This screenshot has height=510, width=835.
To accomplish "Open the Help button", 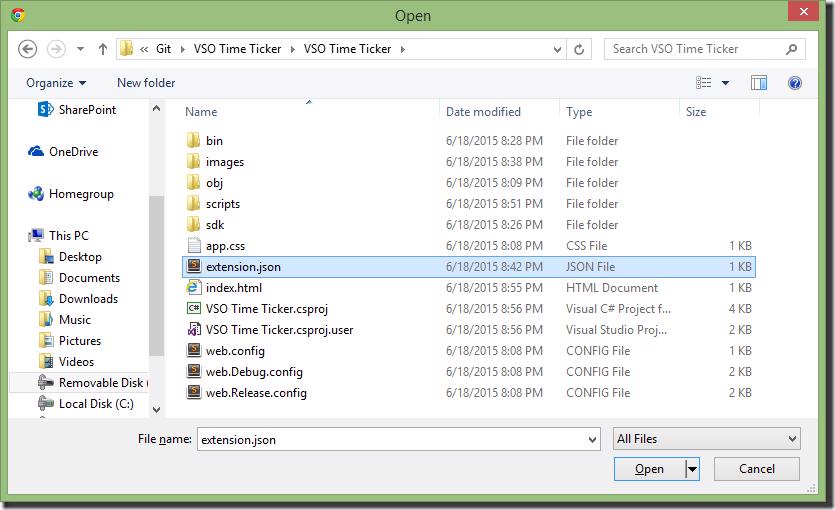I will 795,83.
